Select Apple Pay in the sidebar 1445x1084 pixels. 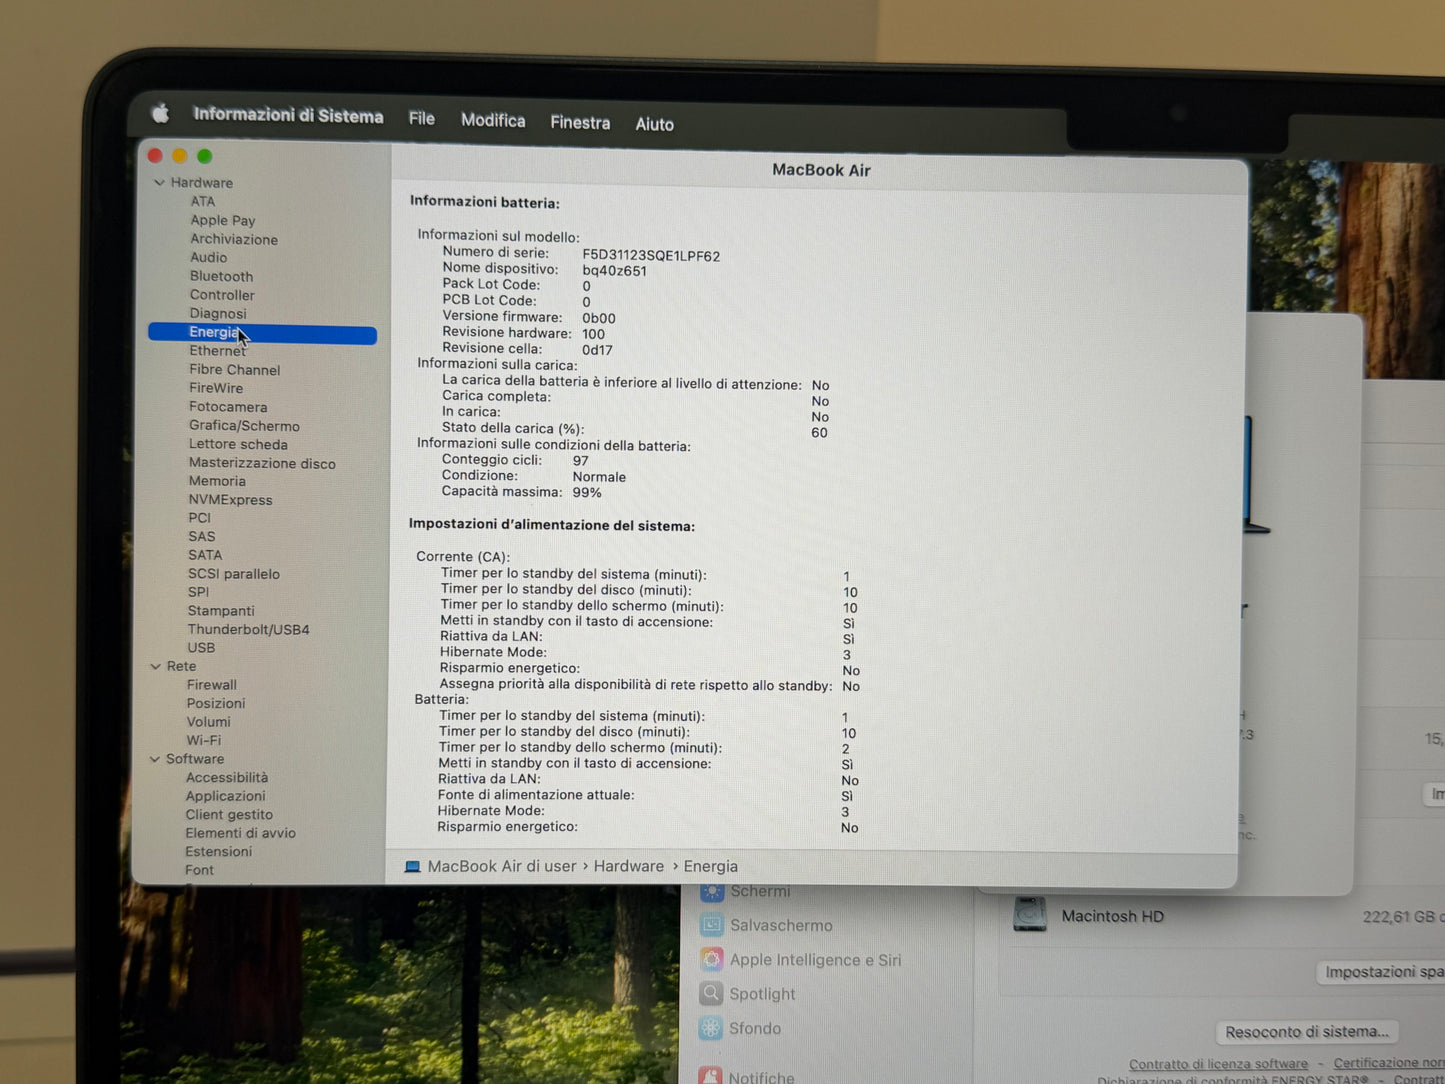[223, 220]
